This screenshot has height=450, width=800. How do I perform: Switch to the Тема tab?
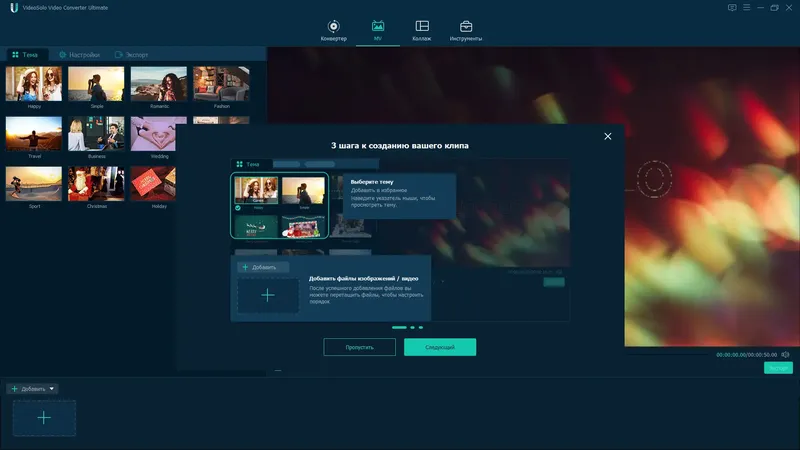25,55
